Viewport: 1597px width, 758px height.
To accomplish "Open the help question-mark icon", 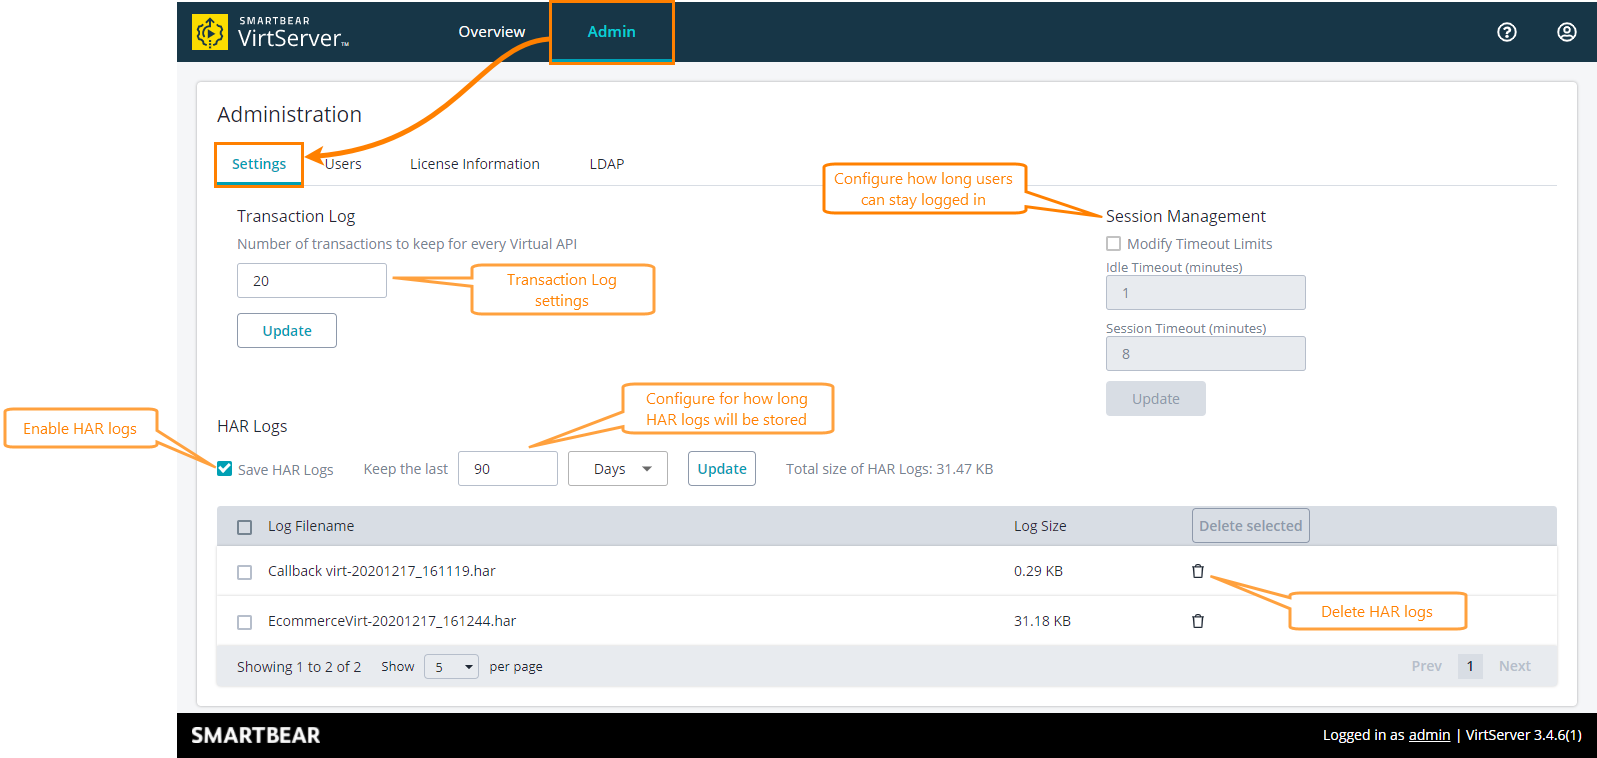I will [1507, 32].
